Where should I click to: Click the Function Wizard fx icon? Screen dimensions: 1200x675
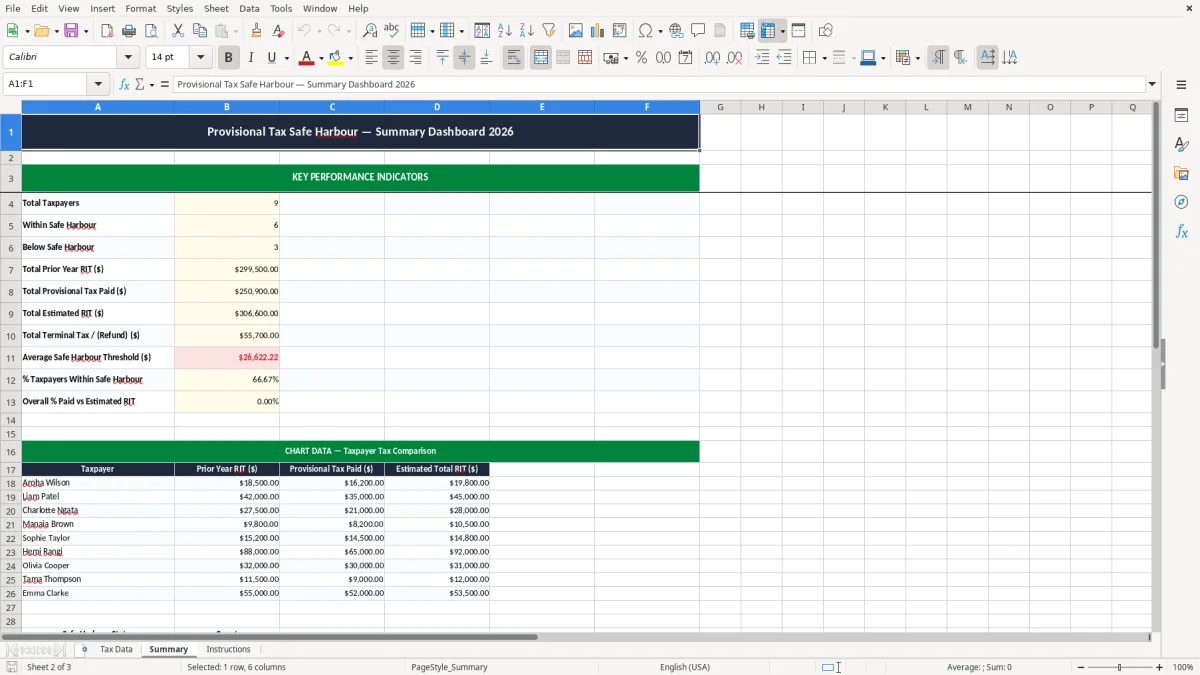tap(124, 84)
